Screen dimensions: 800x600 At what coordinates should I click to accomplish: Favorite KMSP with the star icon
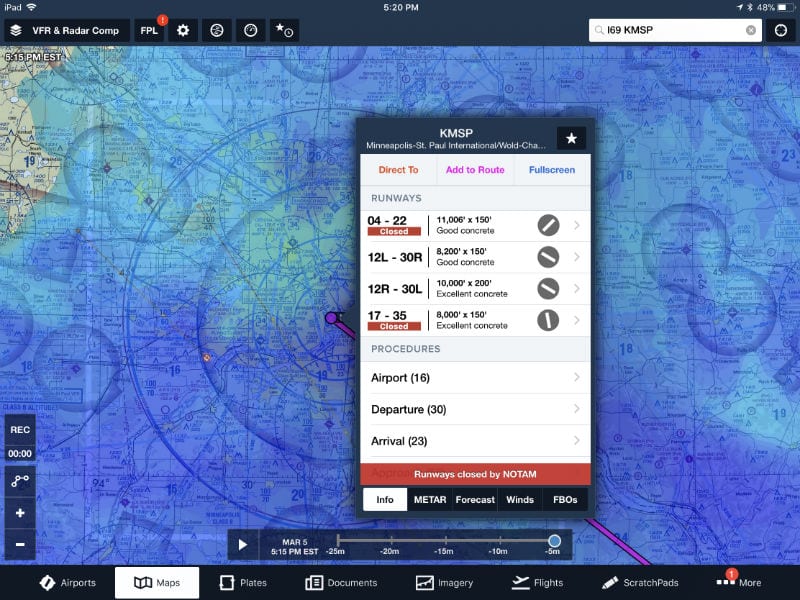tap(571, 138)
